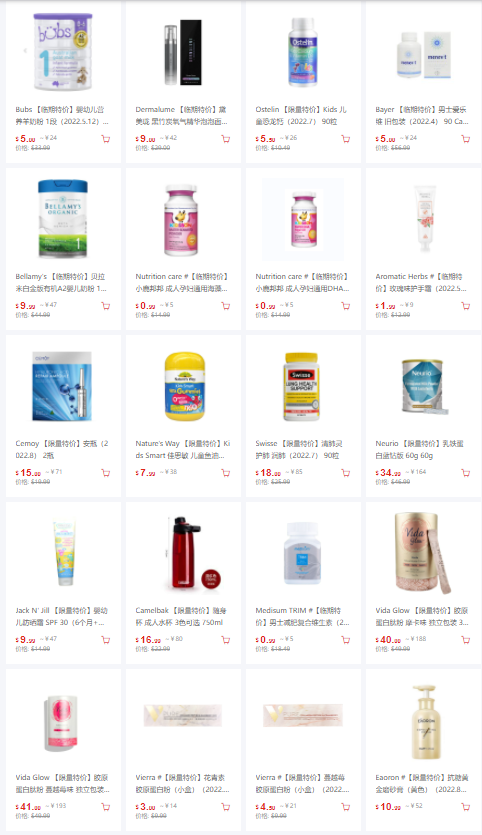Click cart icon for Swisse Lung Health

coord(346,473)
